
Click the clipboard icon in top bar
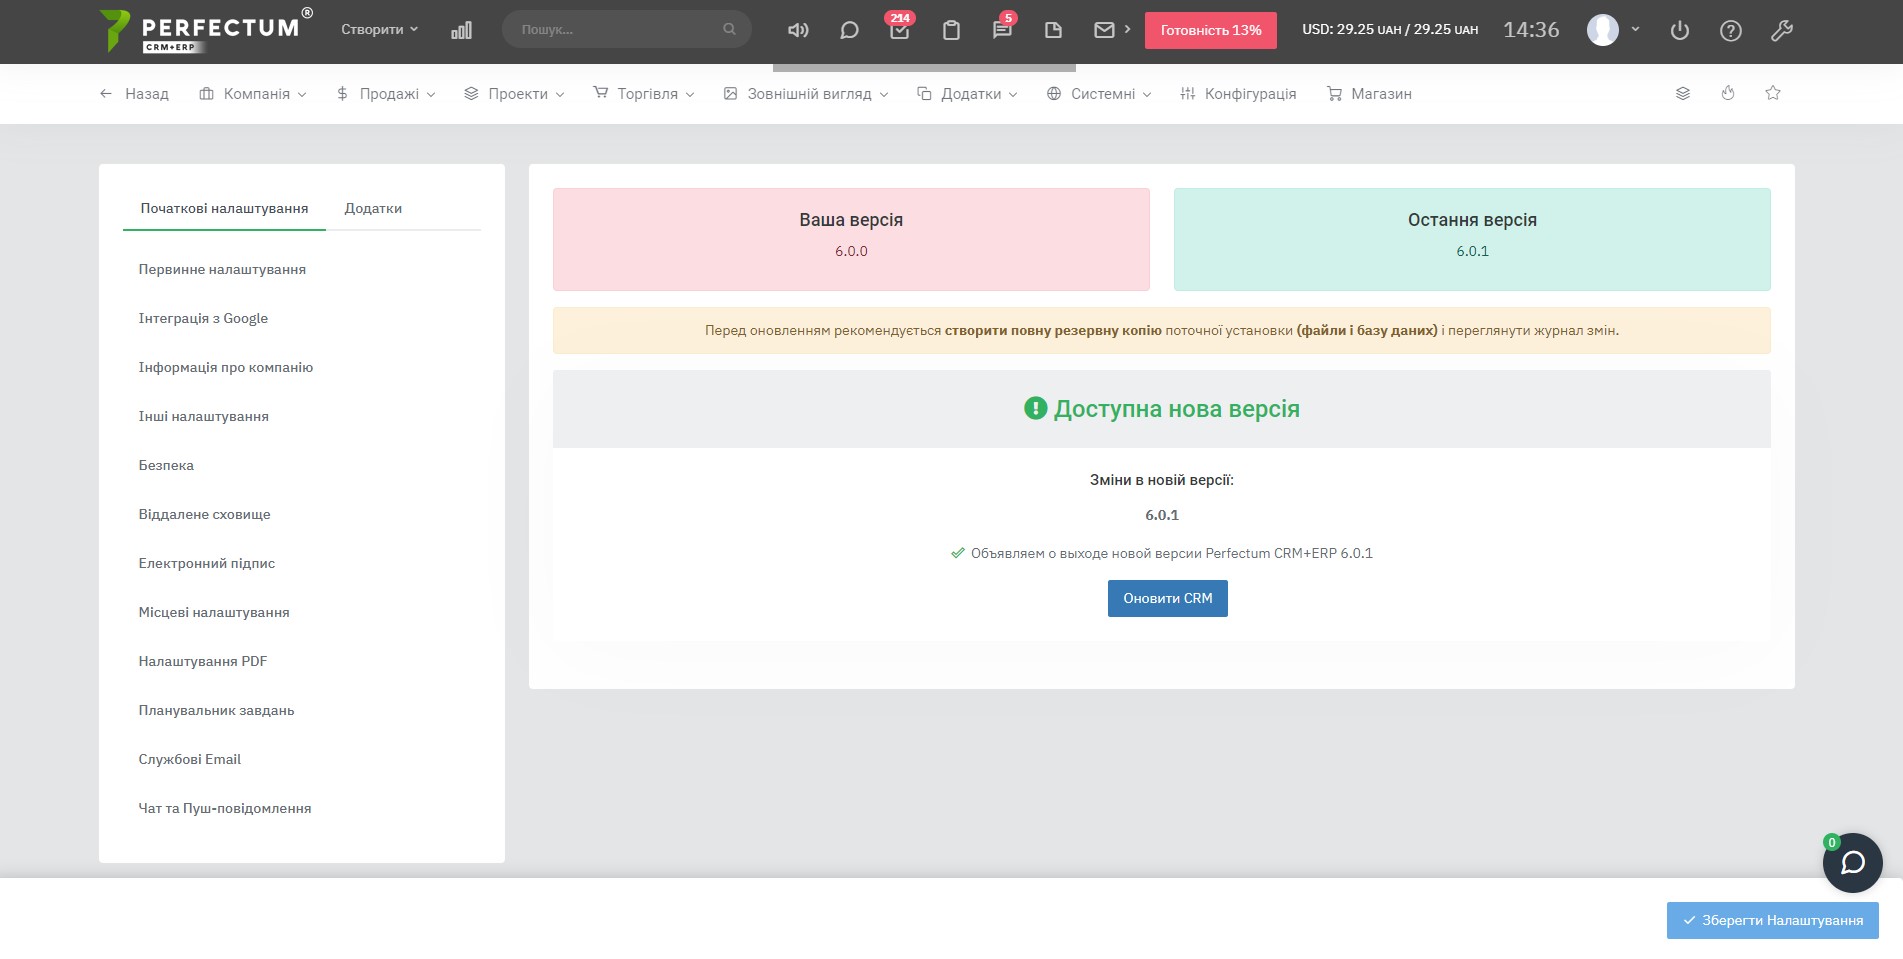click(x=951, y=30)
